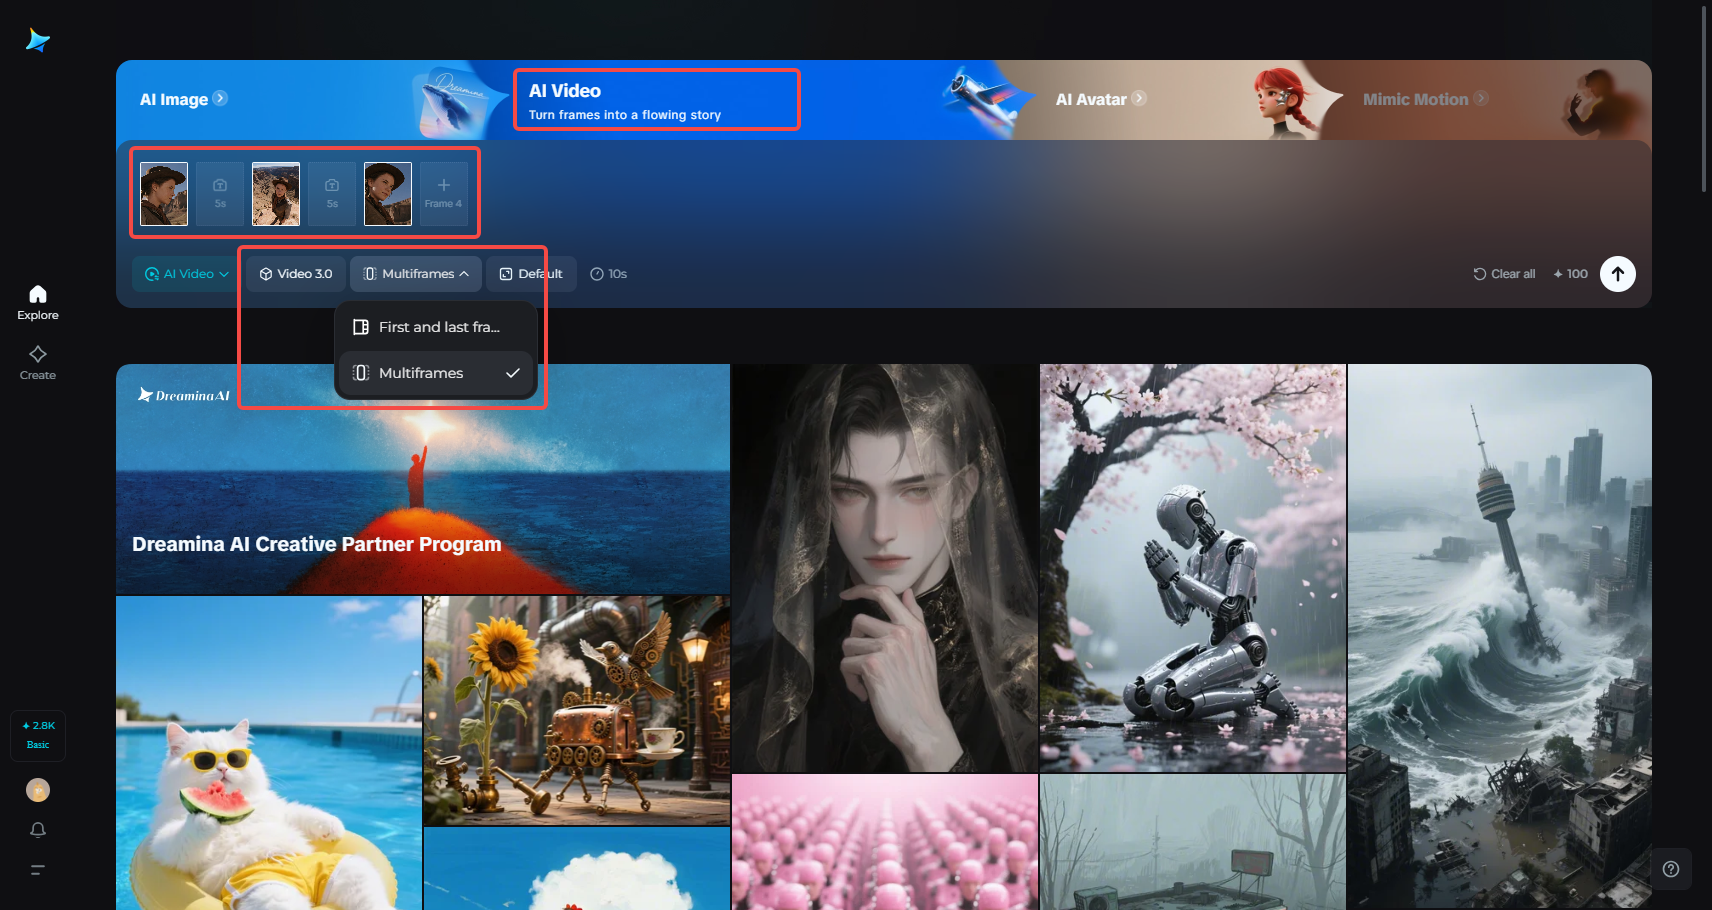Viewport: 1712px width, 910px height.
Task: Open the Explore home icon in sidebar
Action: click(x=37, y=300)
